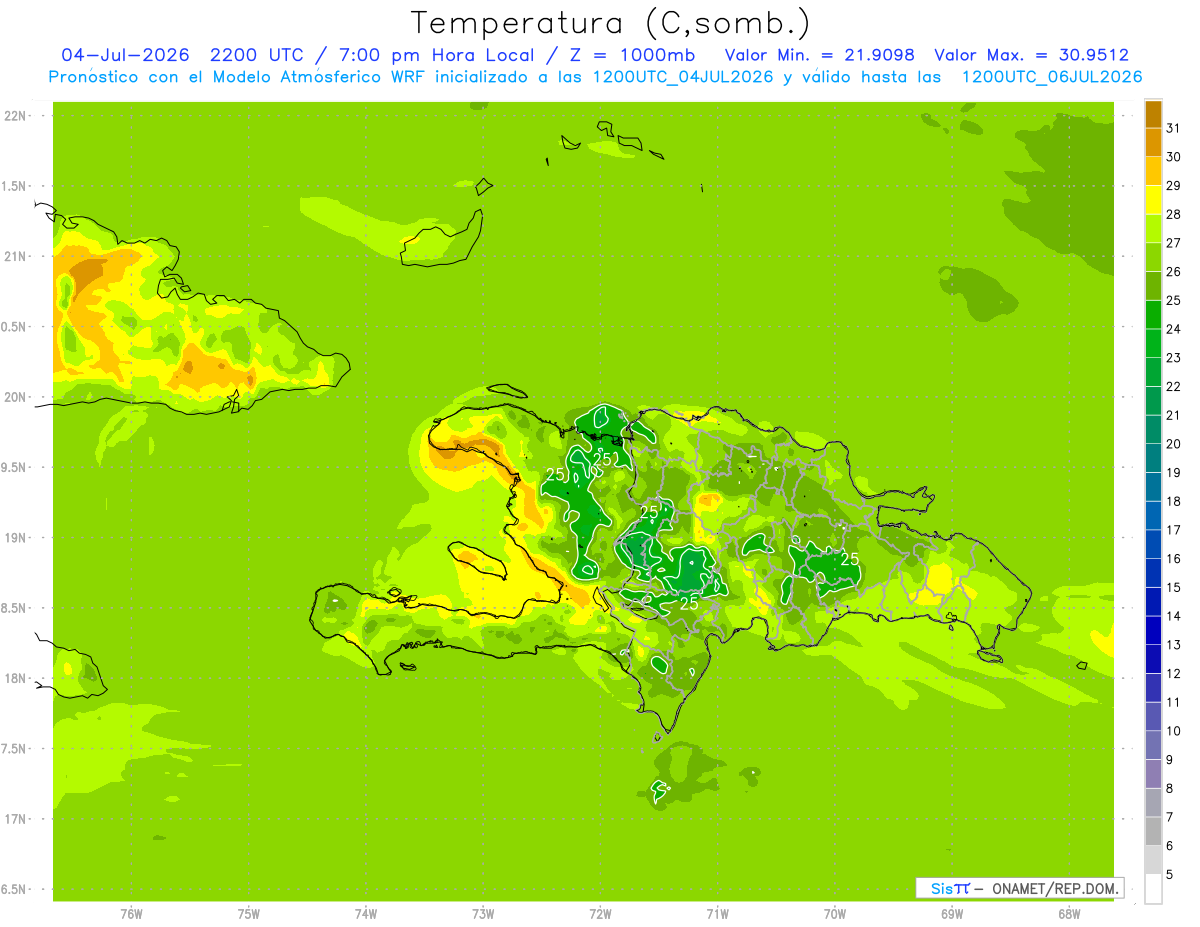Viewport: 1200px width, 927px height.
Task: Click the '17N' latitude axis label
Action: coord(14,819)
